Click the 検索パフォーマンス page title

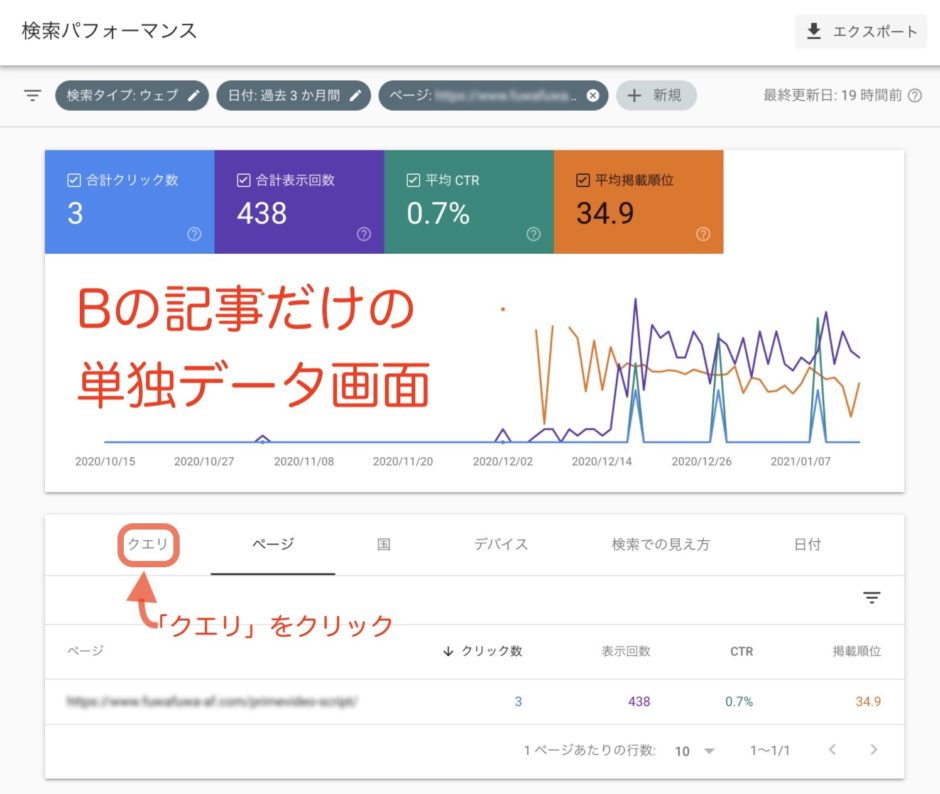(x=109, y=31)
